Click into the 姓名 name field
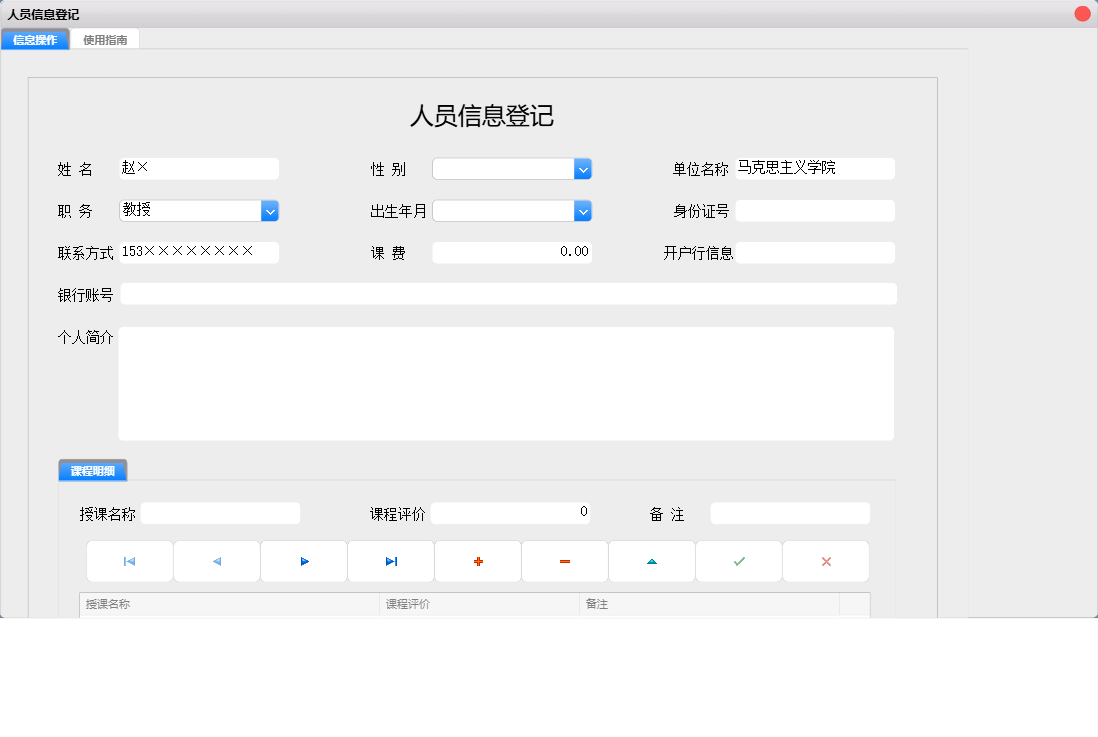The image size is (1098, 737). click(x=198, y=168)
